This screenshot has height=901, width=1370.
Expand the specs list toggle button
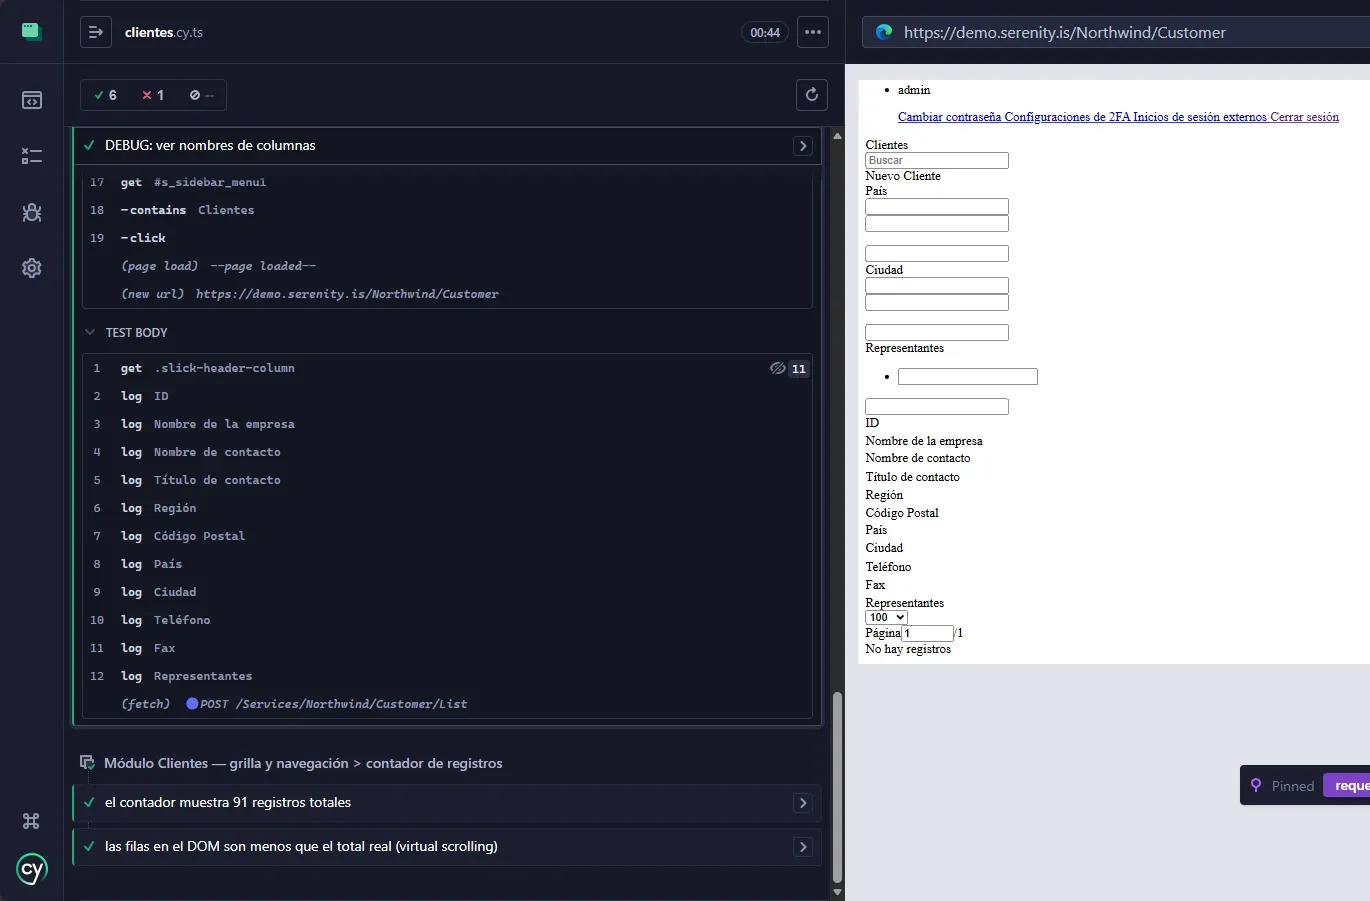tap(95, 32)
